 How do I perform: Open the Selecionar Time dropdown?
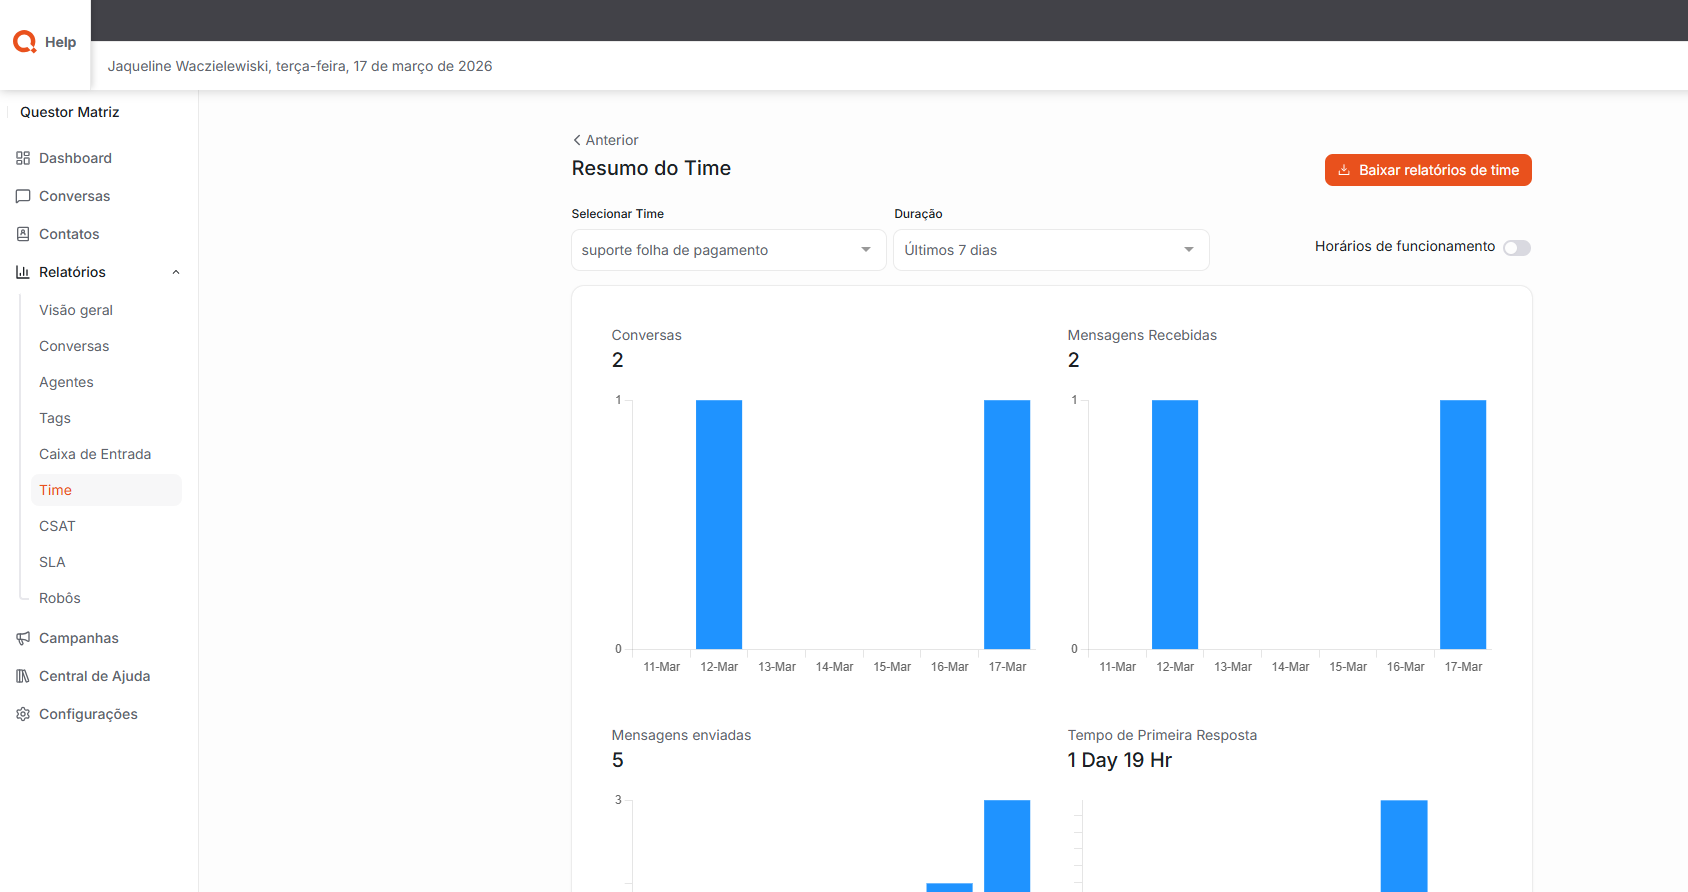pyautogui.click(x=728, y=250)
